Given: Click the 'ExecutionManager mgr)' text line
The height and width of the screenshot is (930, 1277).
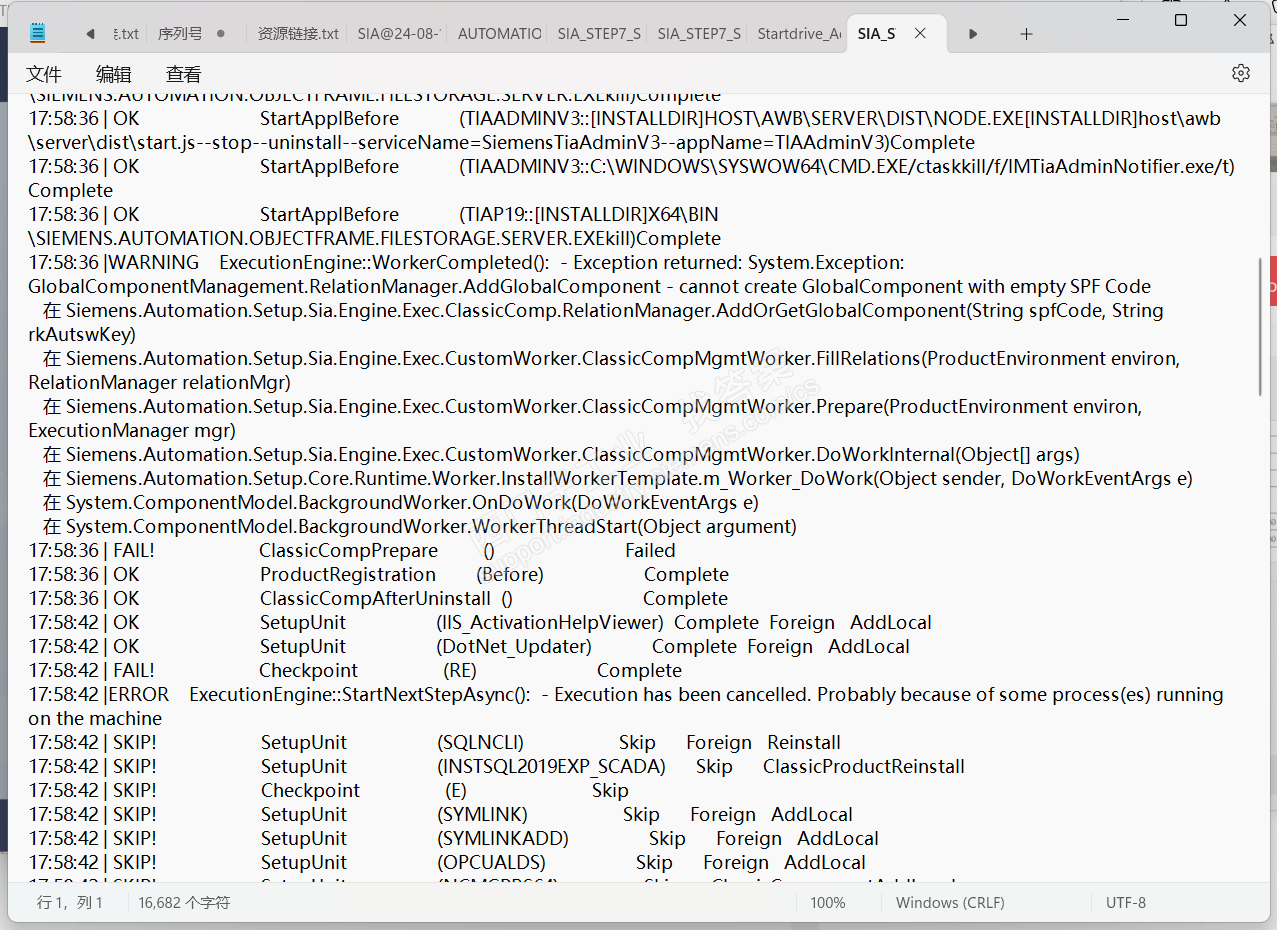Looking at the screenshot, I should point(132,431).
